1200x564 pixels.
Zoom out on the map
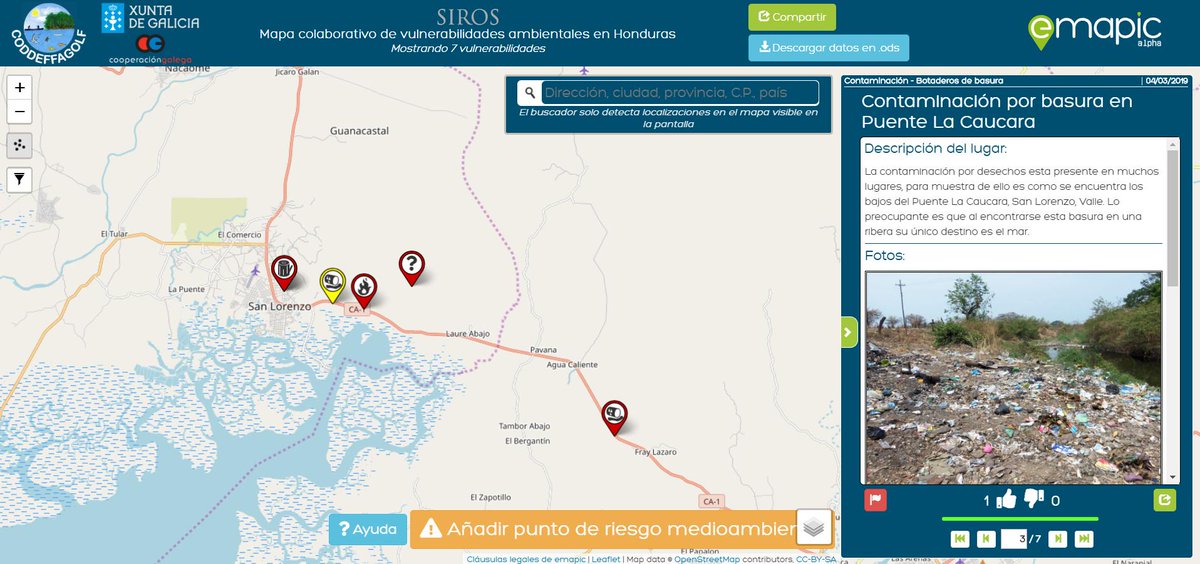[x=19, y=111]
